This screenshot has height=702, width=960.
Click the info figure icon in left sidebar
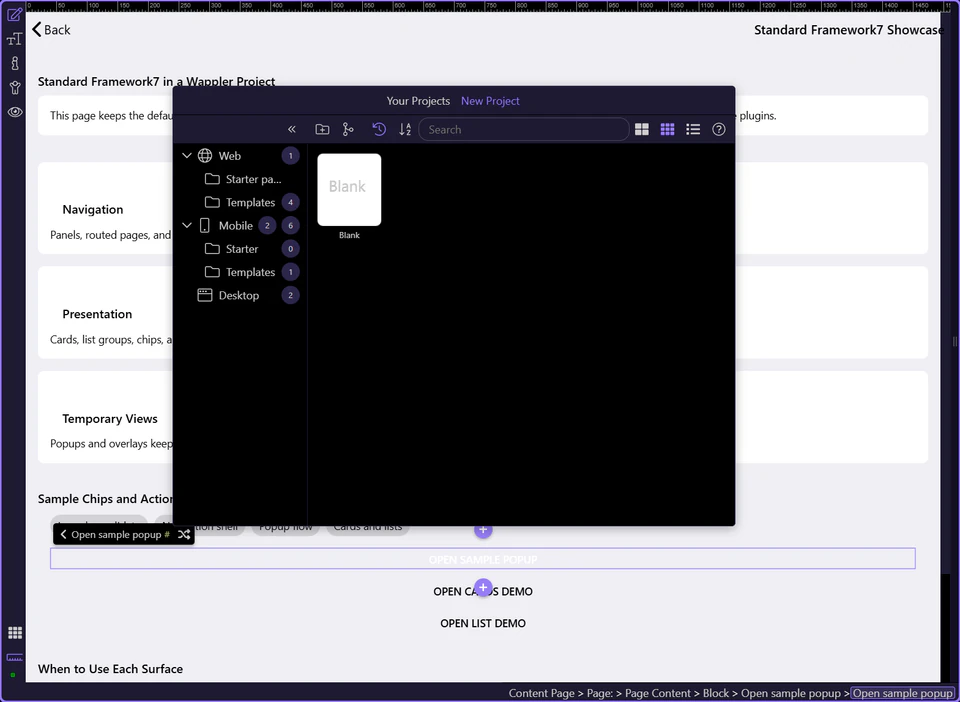(x=15, y=63)
